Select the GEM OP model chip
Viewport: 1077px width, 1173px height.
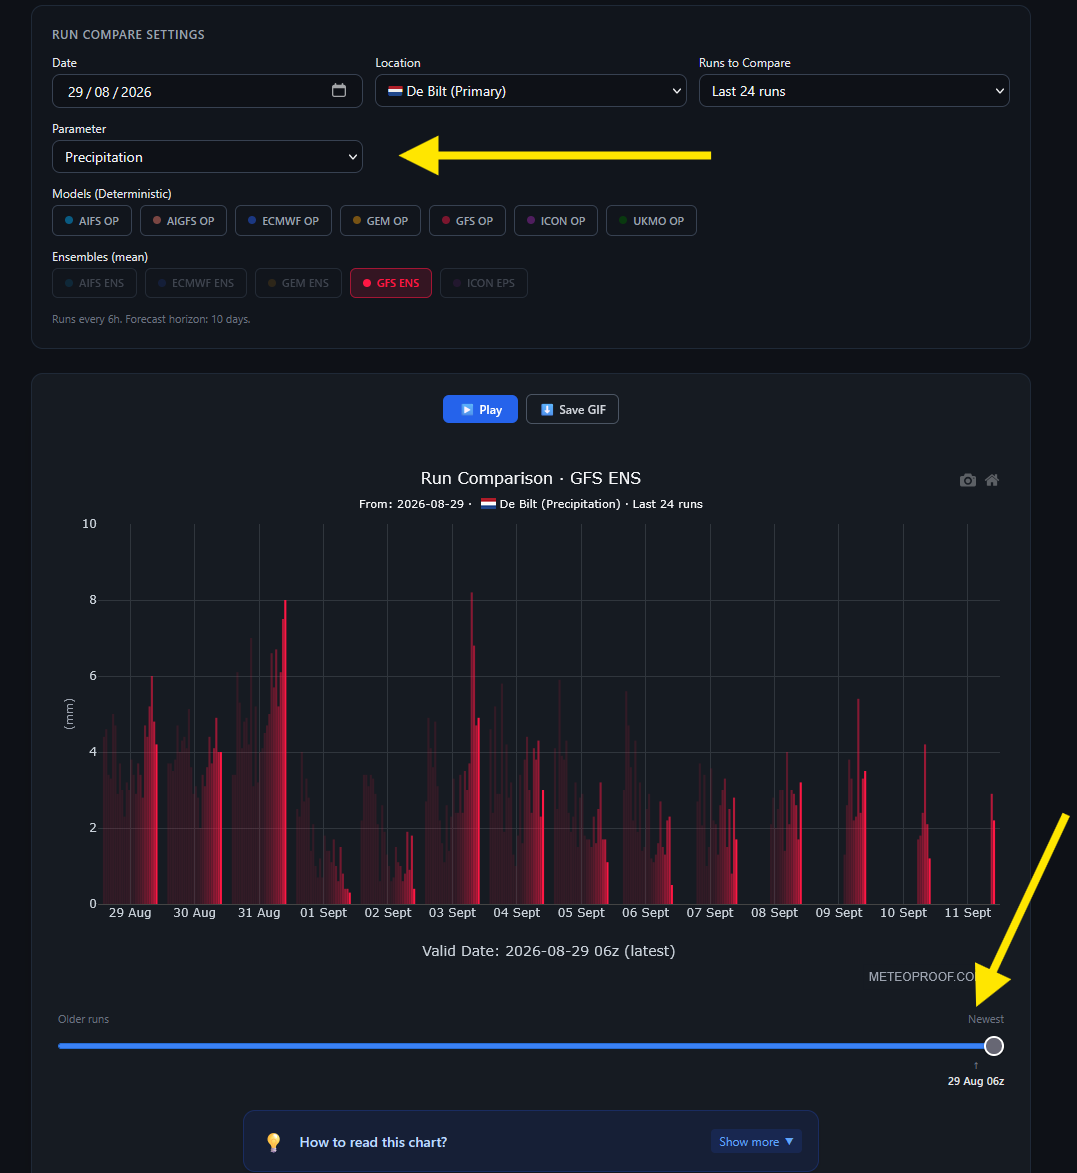380,221
